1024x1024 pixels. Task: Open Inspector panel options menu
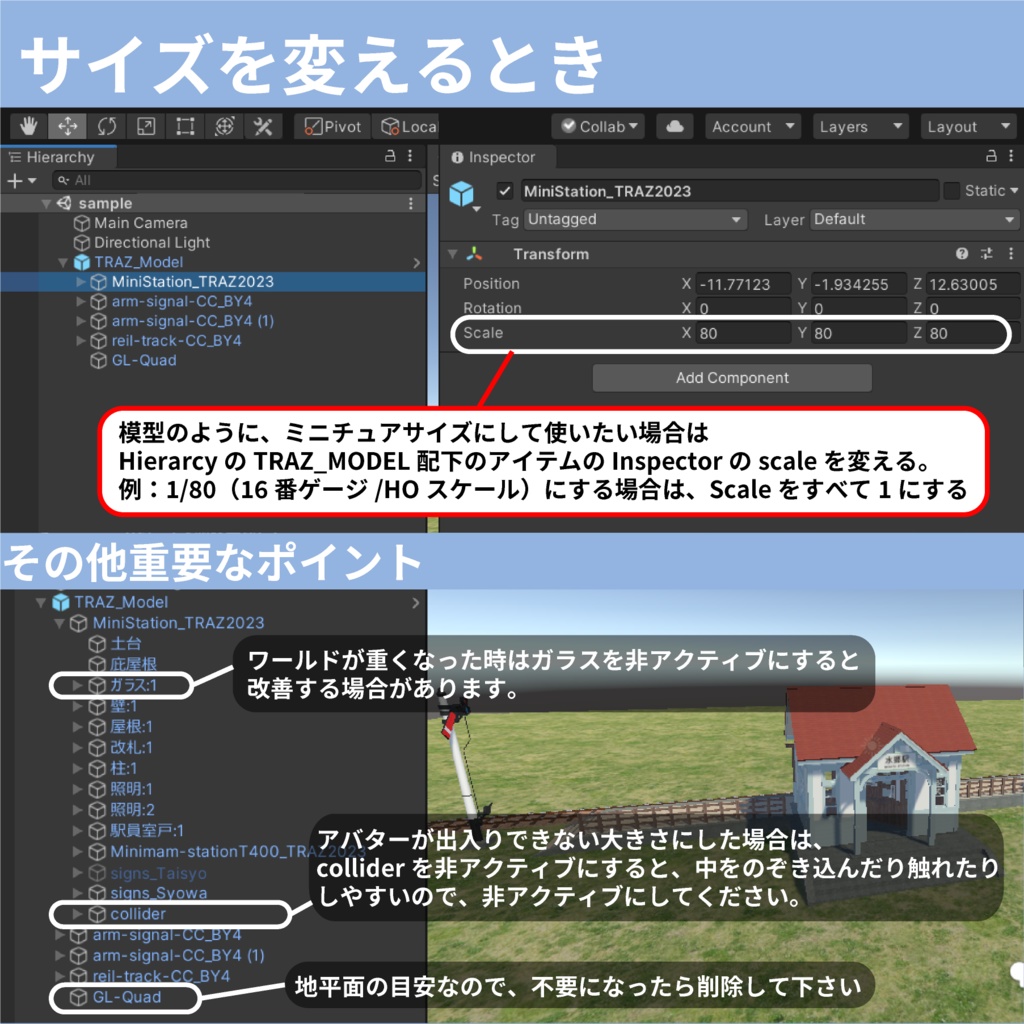(1011, 155)
